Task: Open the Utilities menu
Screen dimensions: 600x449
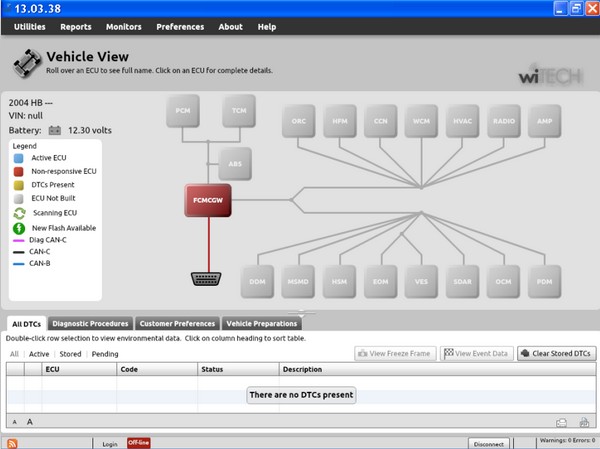Action: tap(29, 27)
